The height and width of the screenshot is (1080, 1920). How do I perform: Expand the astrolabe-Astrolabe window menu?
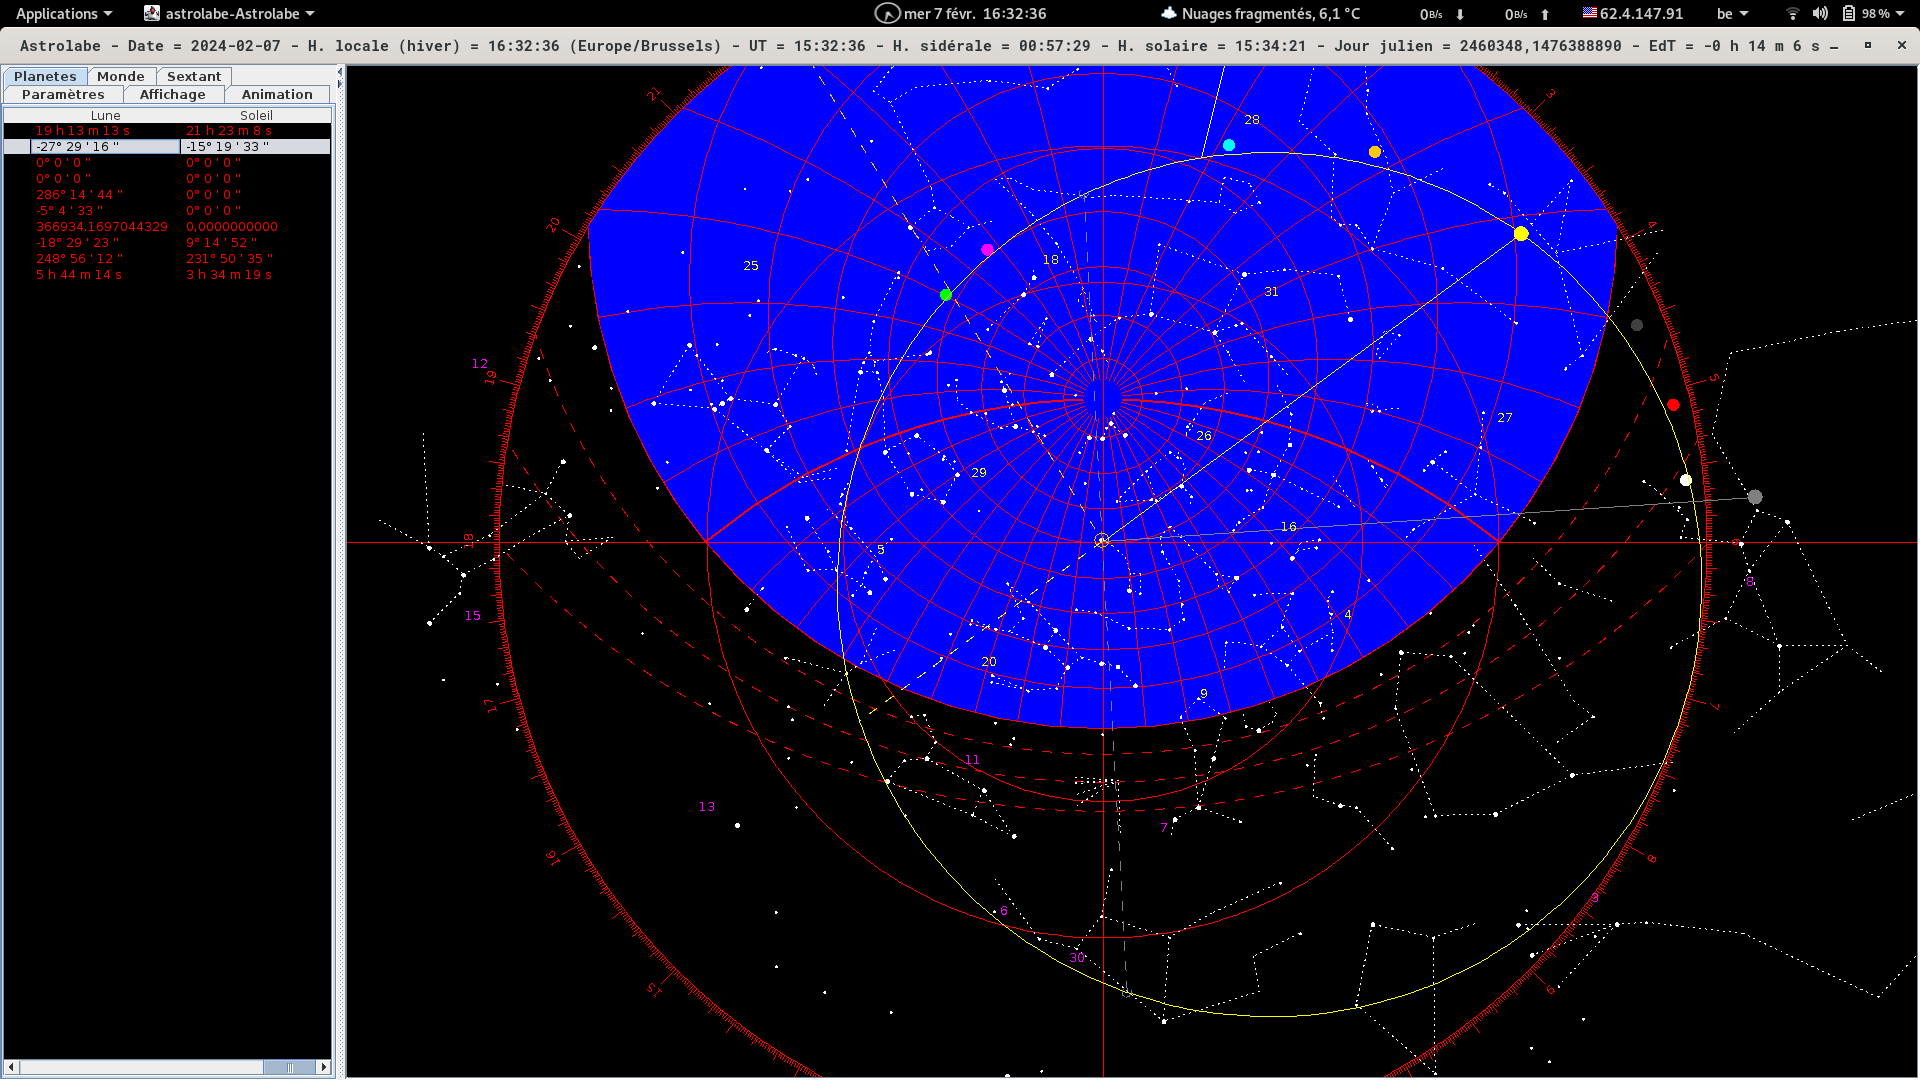tap(230, 14)
